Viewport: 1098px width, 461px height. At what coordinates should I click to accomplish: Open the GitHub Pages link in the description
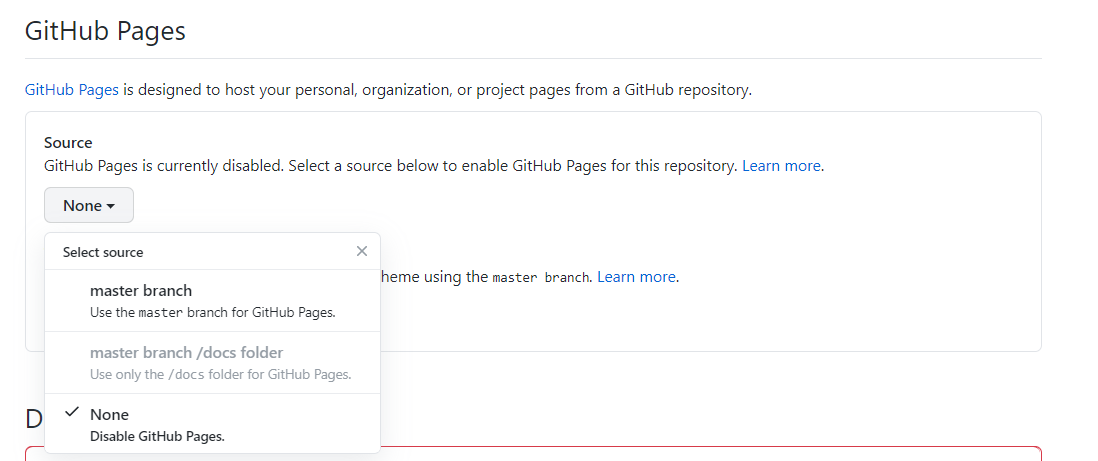pos(71,90)
